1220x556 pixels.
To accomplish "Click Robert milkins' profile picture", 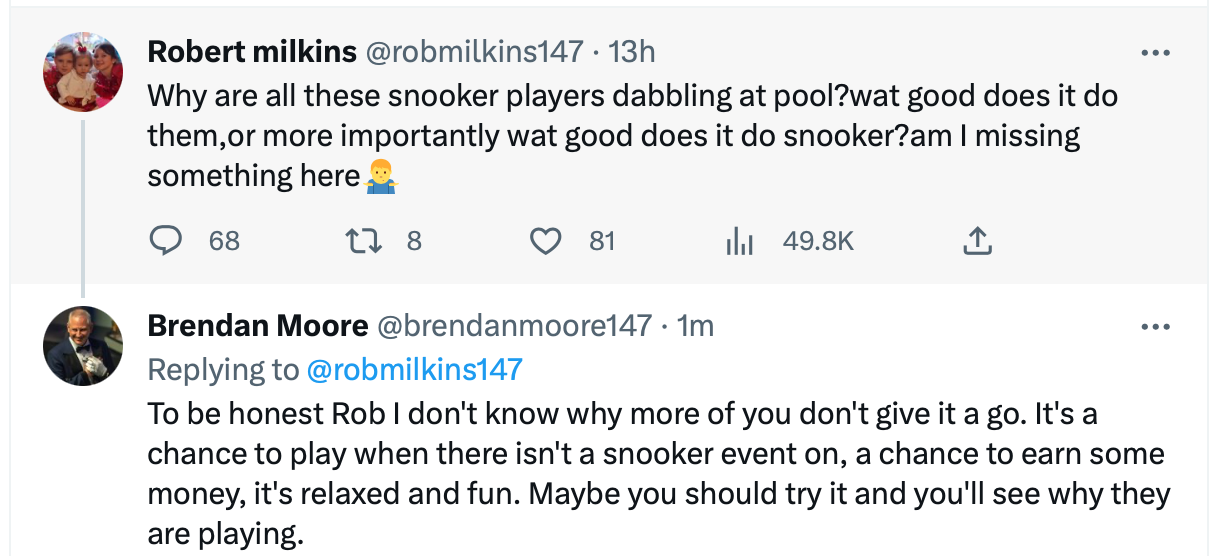I will tap(83, 72).
